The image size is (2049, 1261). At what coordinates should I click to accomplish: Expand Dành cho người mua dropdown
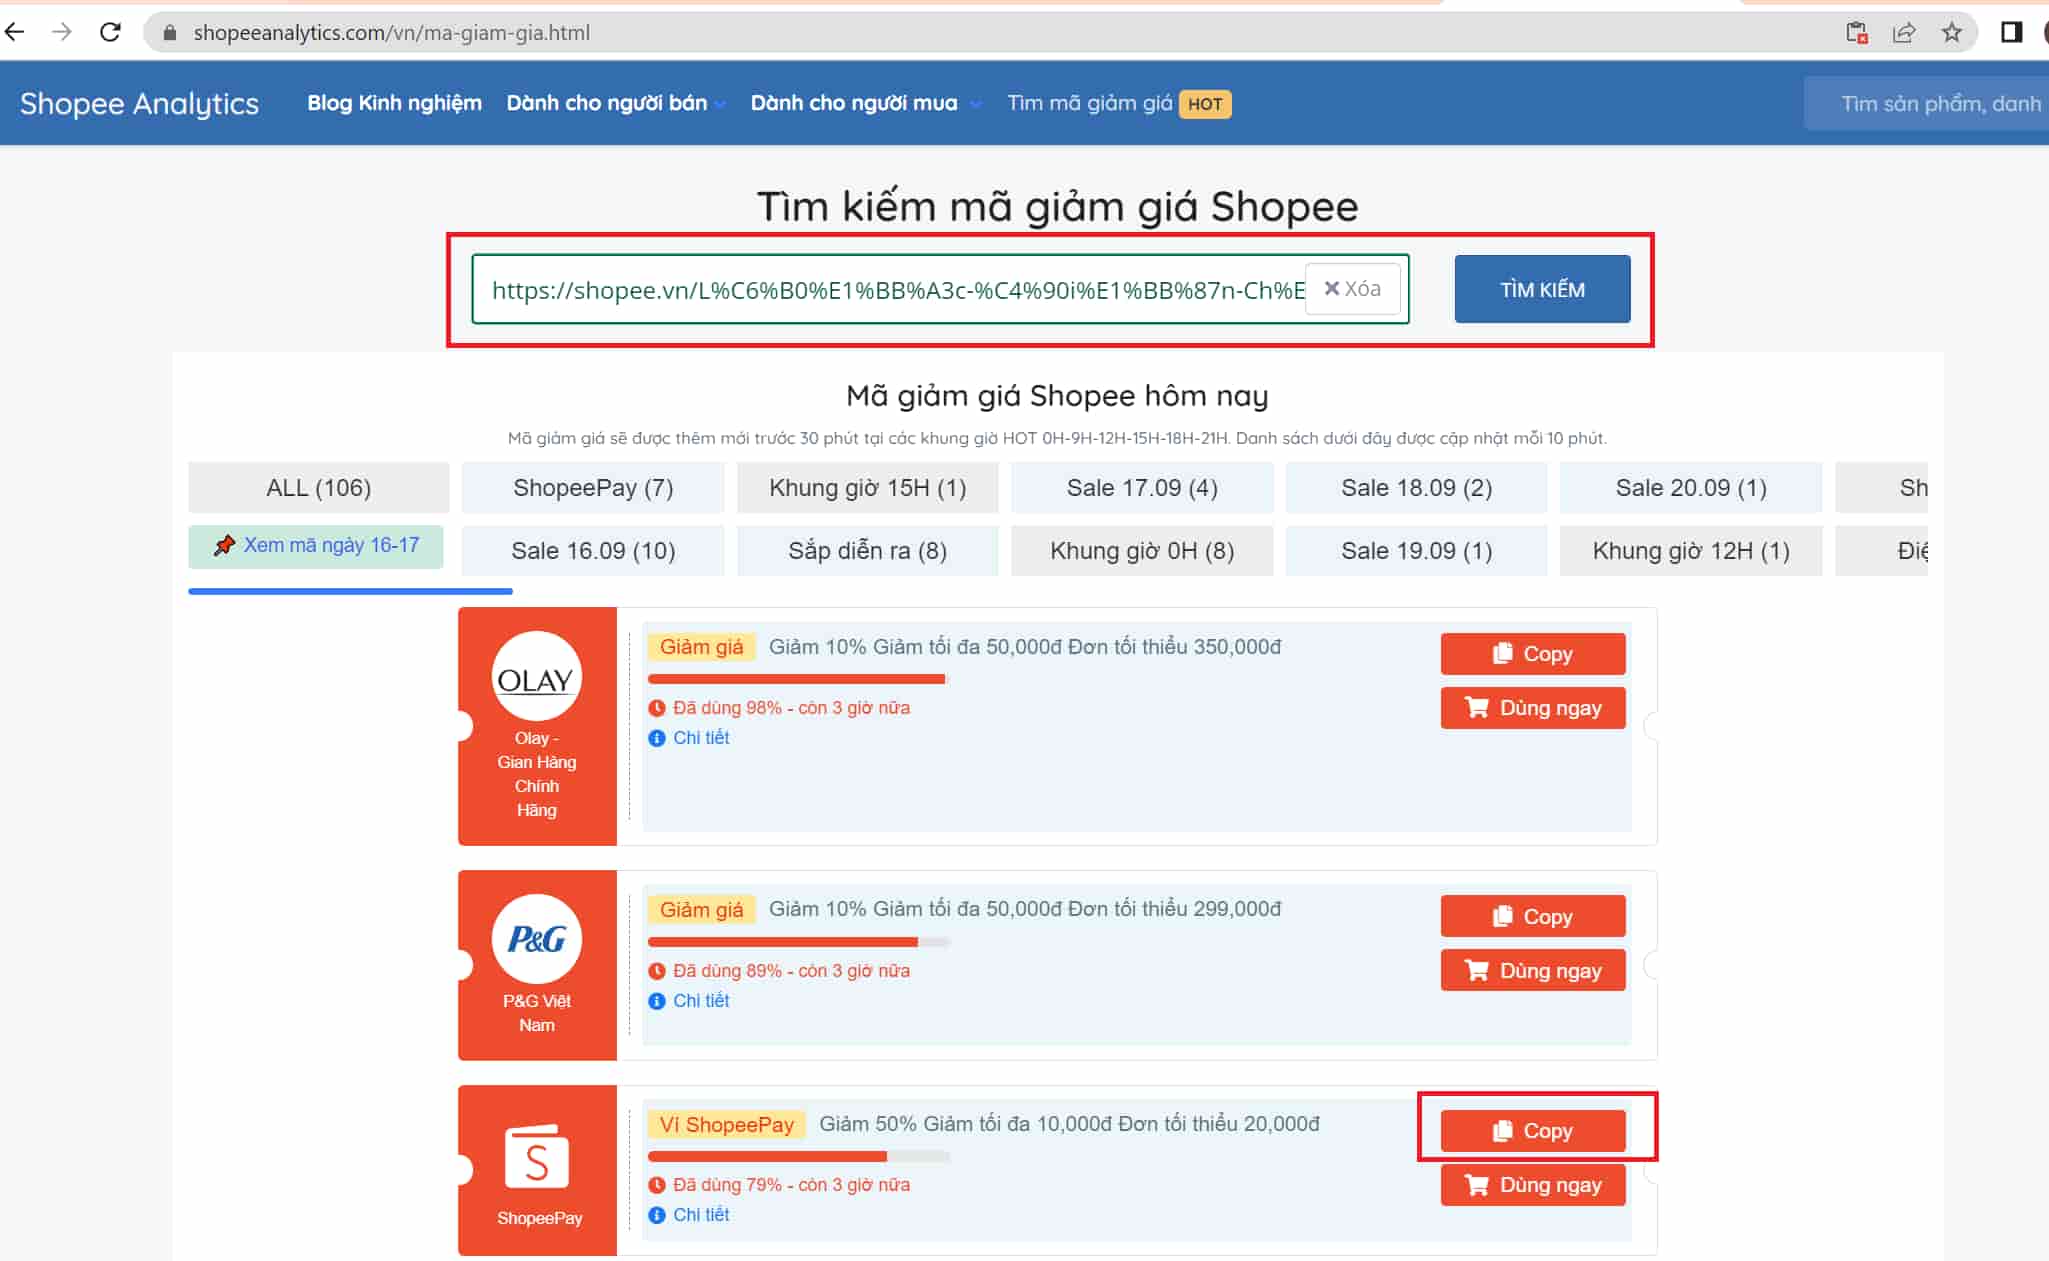[865, 103]
